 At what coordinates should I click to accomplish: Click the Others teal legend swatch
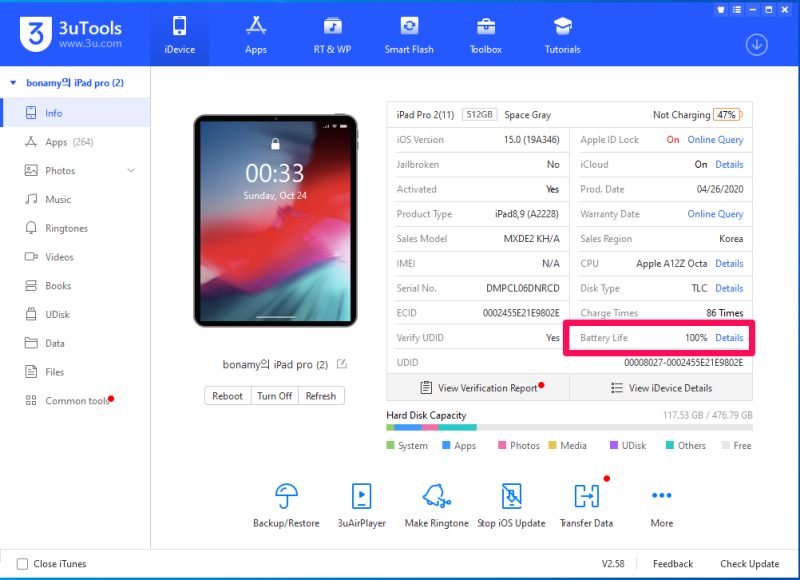click(670, 445)
